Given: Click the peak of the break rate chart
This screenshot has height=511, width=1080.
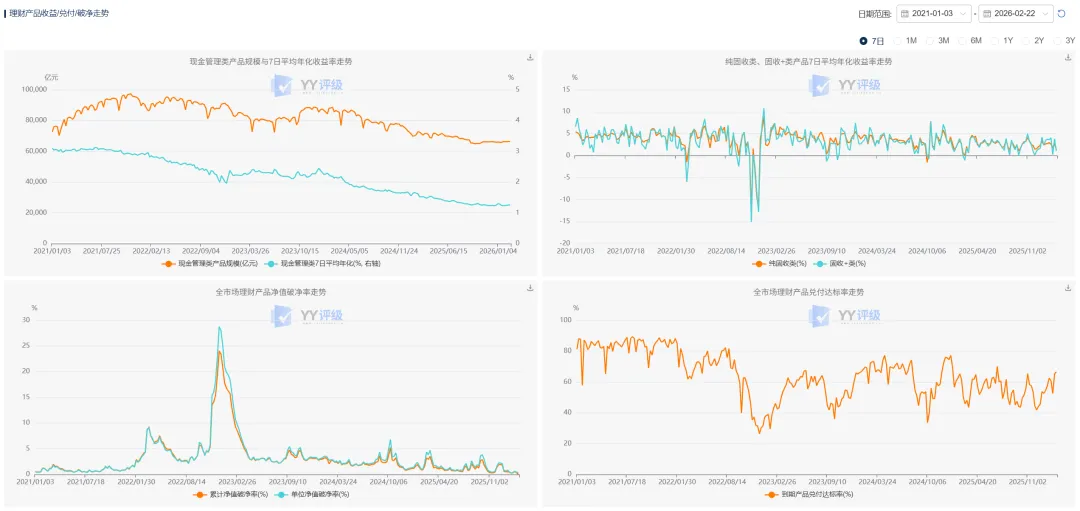Looking at the screenshot, I should click(219, 327).
